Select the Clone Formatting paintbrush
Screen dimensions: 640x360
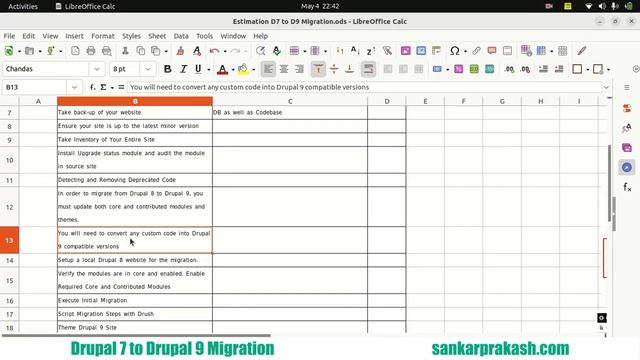180,51
